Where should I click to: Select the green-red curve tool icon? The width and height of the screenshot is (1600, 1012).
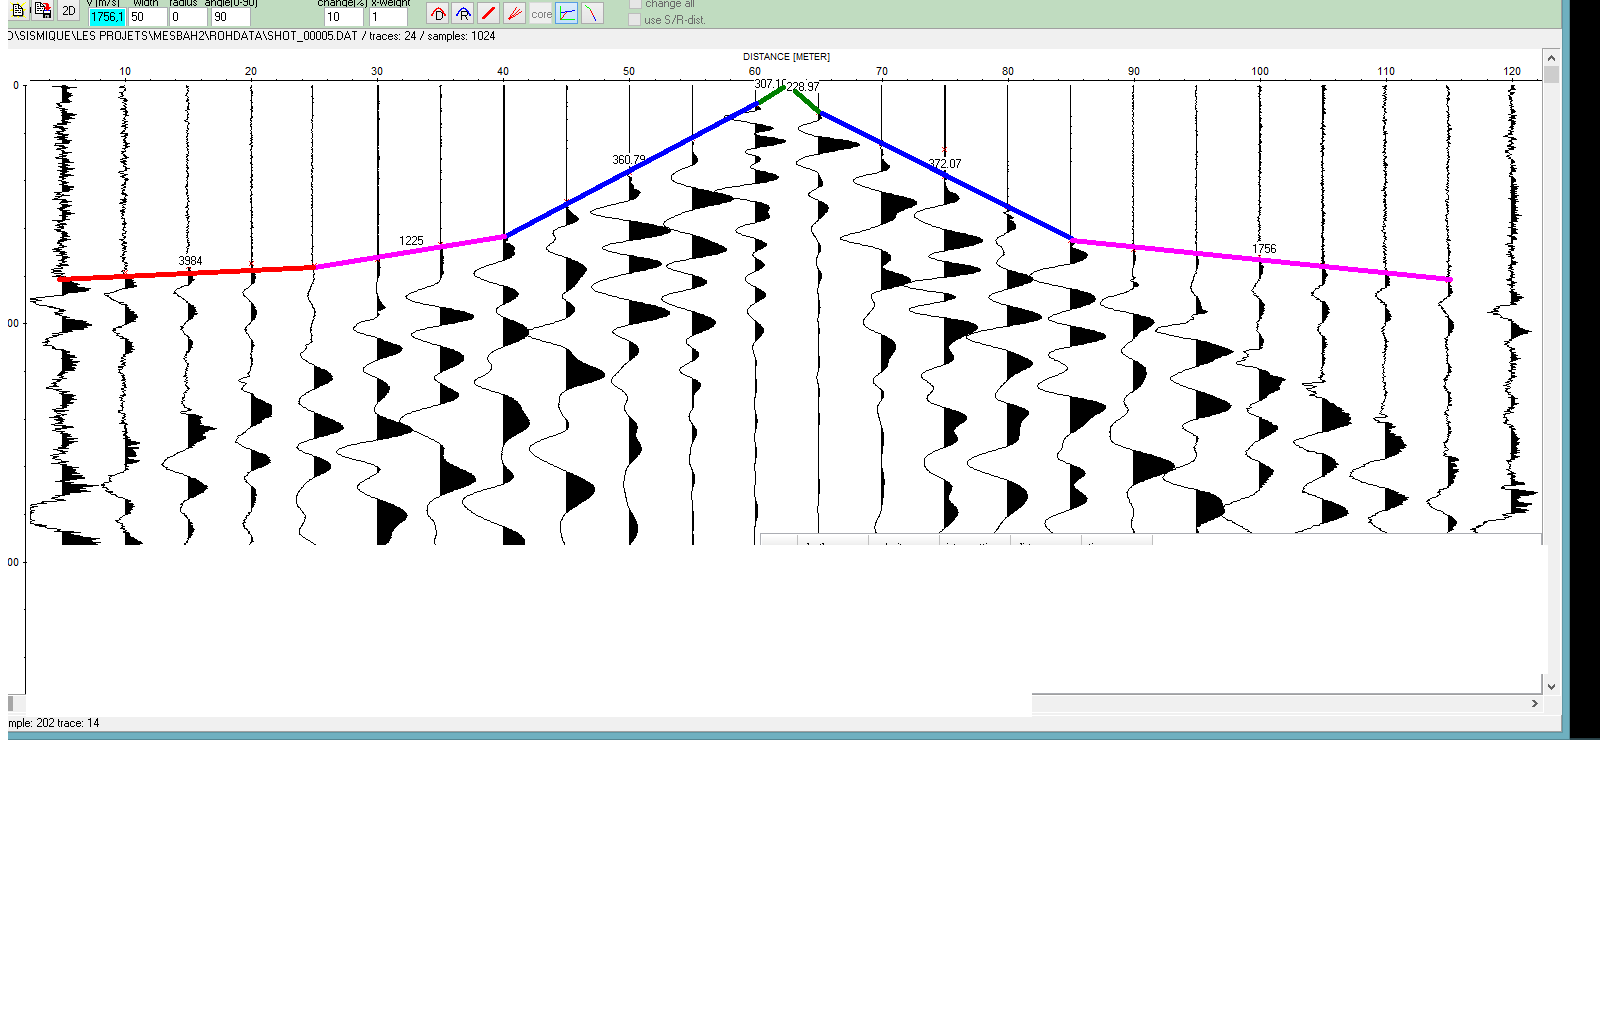tap(592, 14)
